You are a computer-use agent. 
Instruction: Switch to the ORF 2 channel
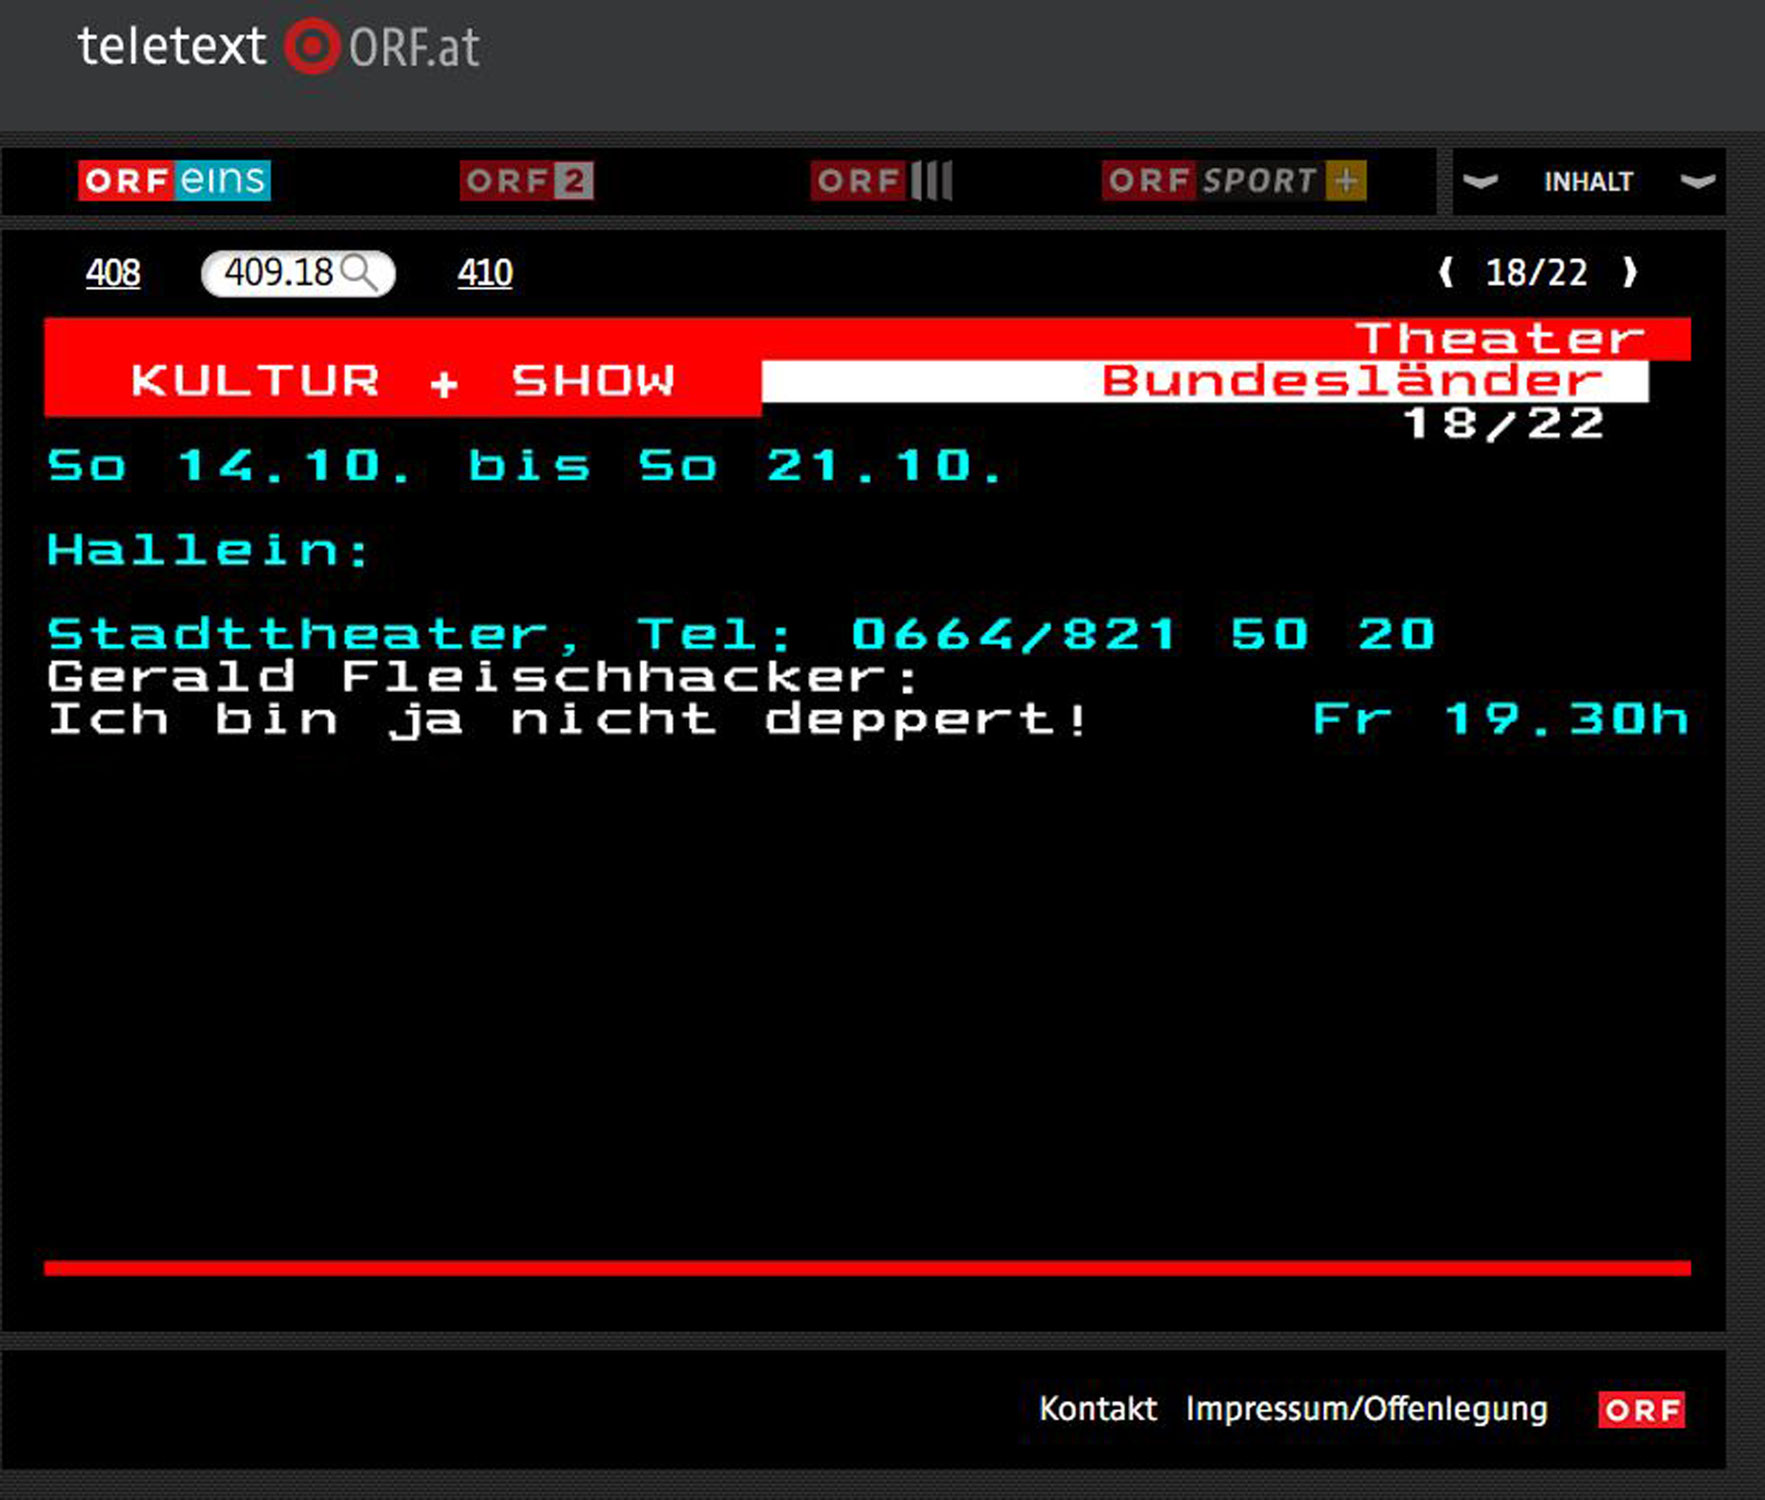pyautogui.click(x=527, y=180)
